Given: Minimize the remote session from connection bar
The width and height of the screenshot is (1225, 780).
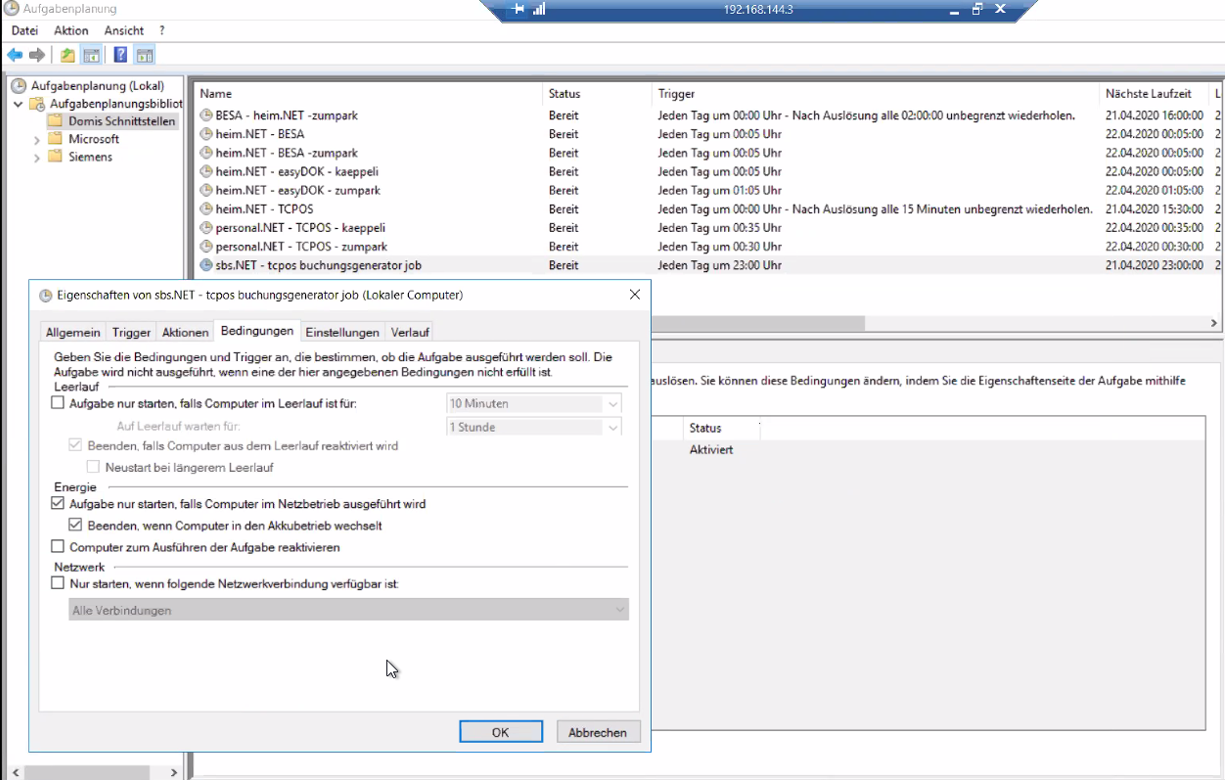Looking at the screenshot, I should 954,9.
